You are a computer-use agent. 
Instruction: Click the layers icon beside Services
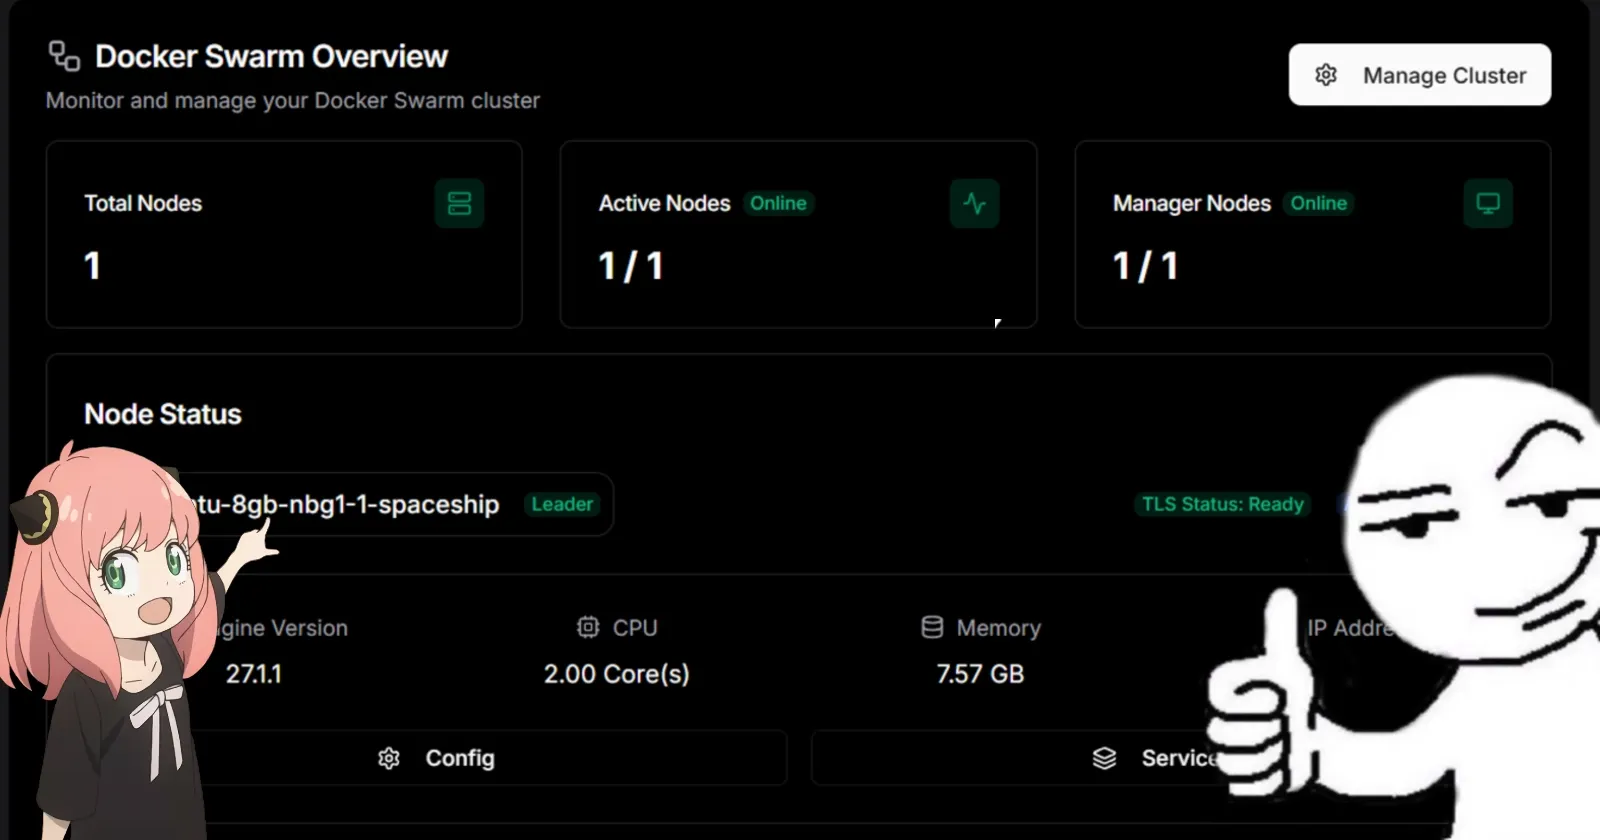click(x=1104, y=758)
